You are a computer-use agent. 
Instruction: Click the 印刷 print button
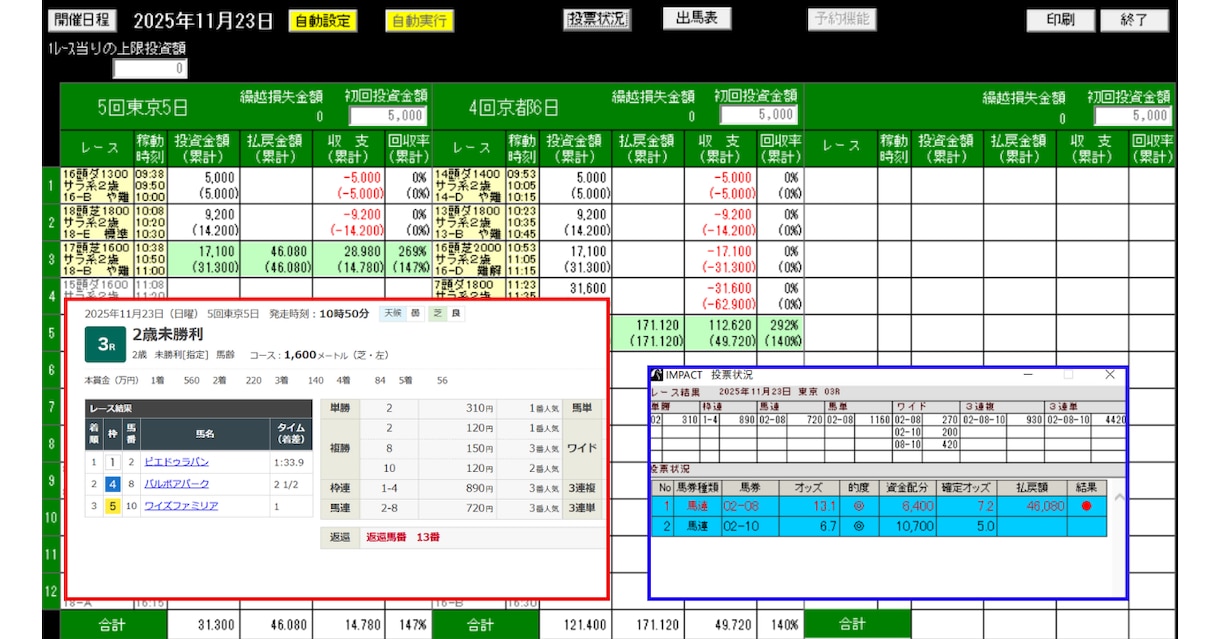point(1060,20)
